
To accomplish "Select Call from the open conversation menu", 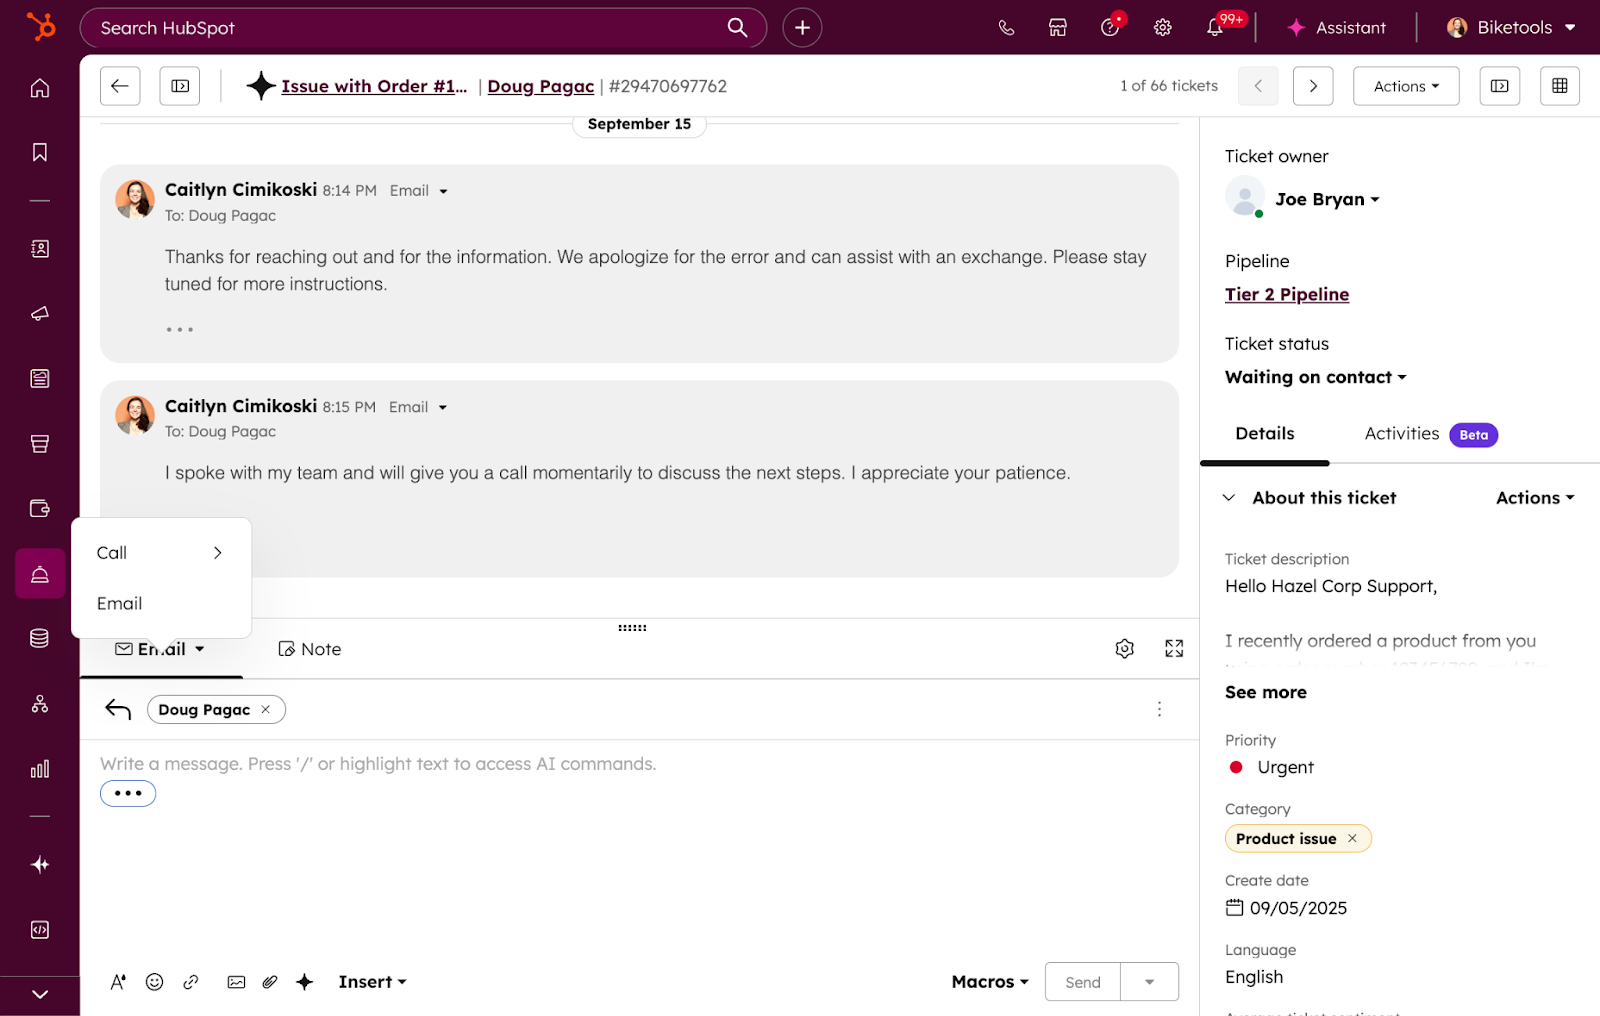I will (x=112, y=552).
